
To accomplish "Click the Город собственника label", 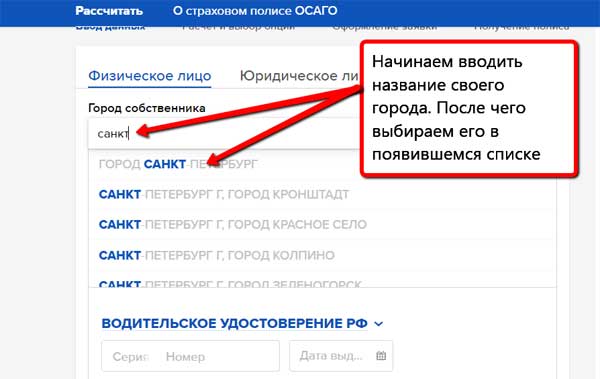I will coord(147,108).
